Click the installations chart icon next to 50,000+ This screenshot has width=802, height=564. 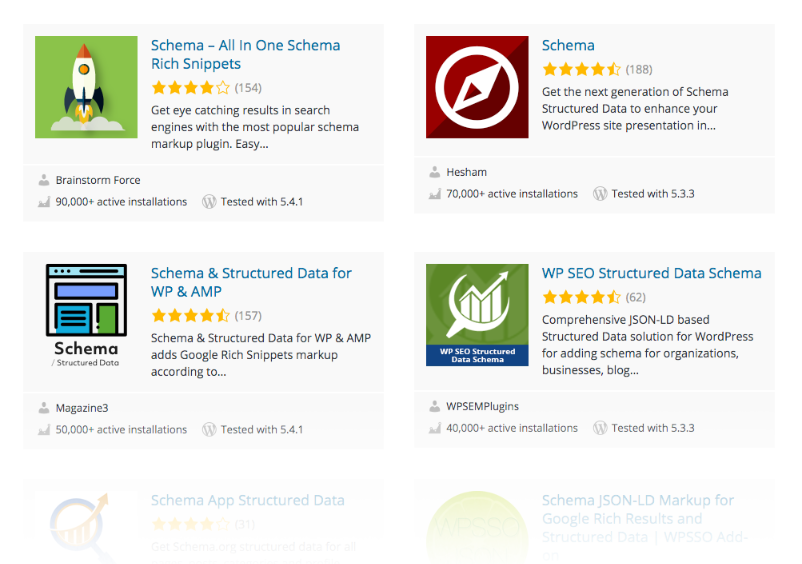tap(44, 430)
